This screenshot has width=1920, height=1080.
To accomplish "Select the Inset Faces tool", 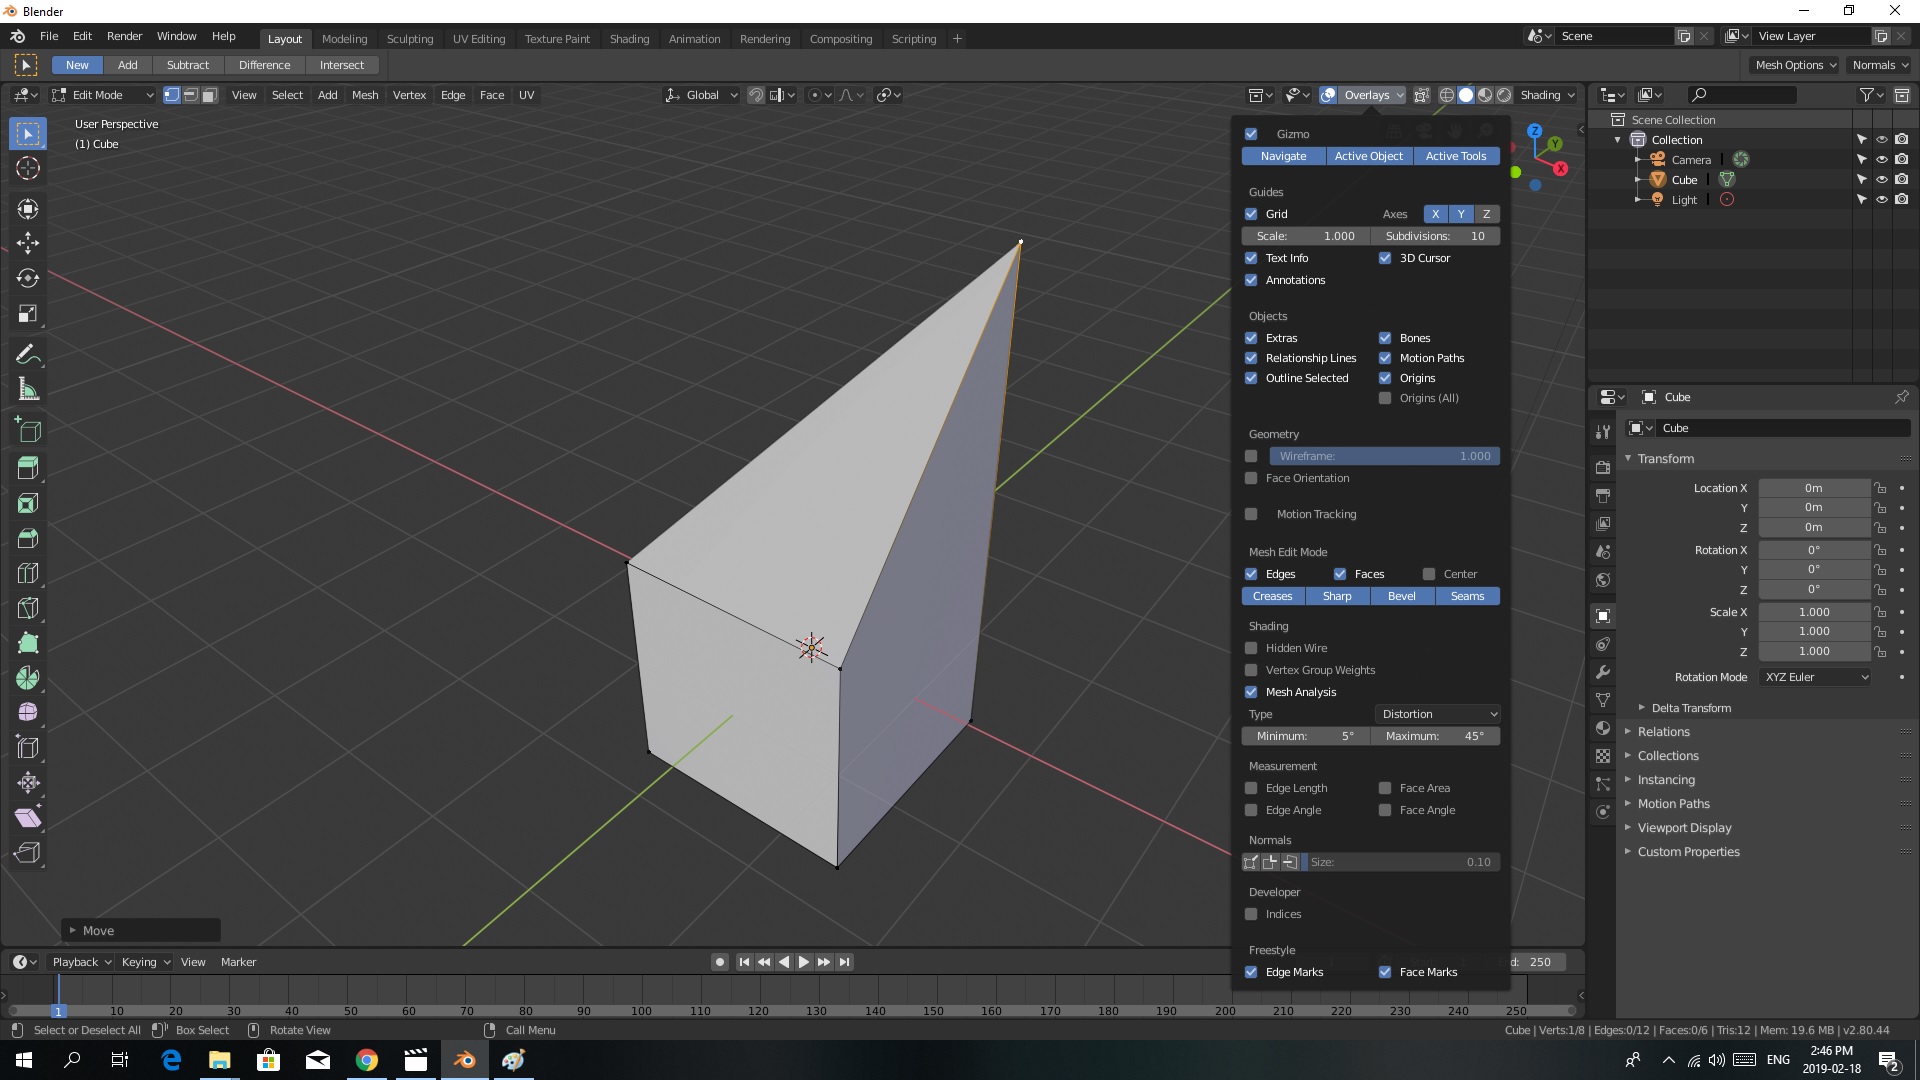I will pyautogui.click(x=28, y=503).
